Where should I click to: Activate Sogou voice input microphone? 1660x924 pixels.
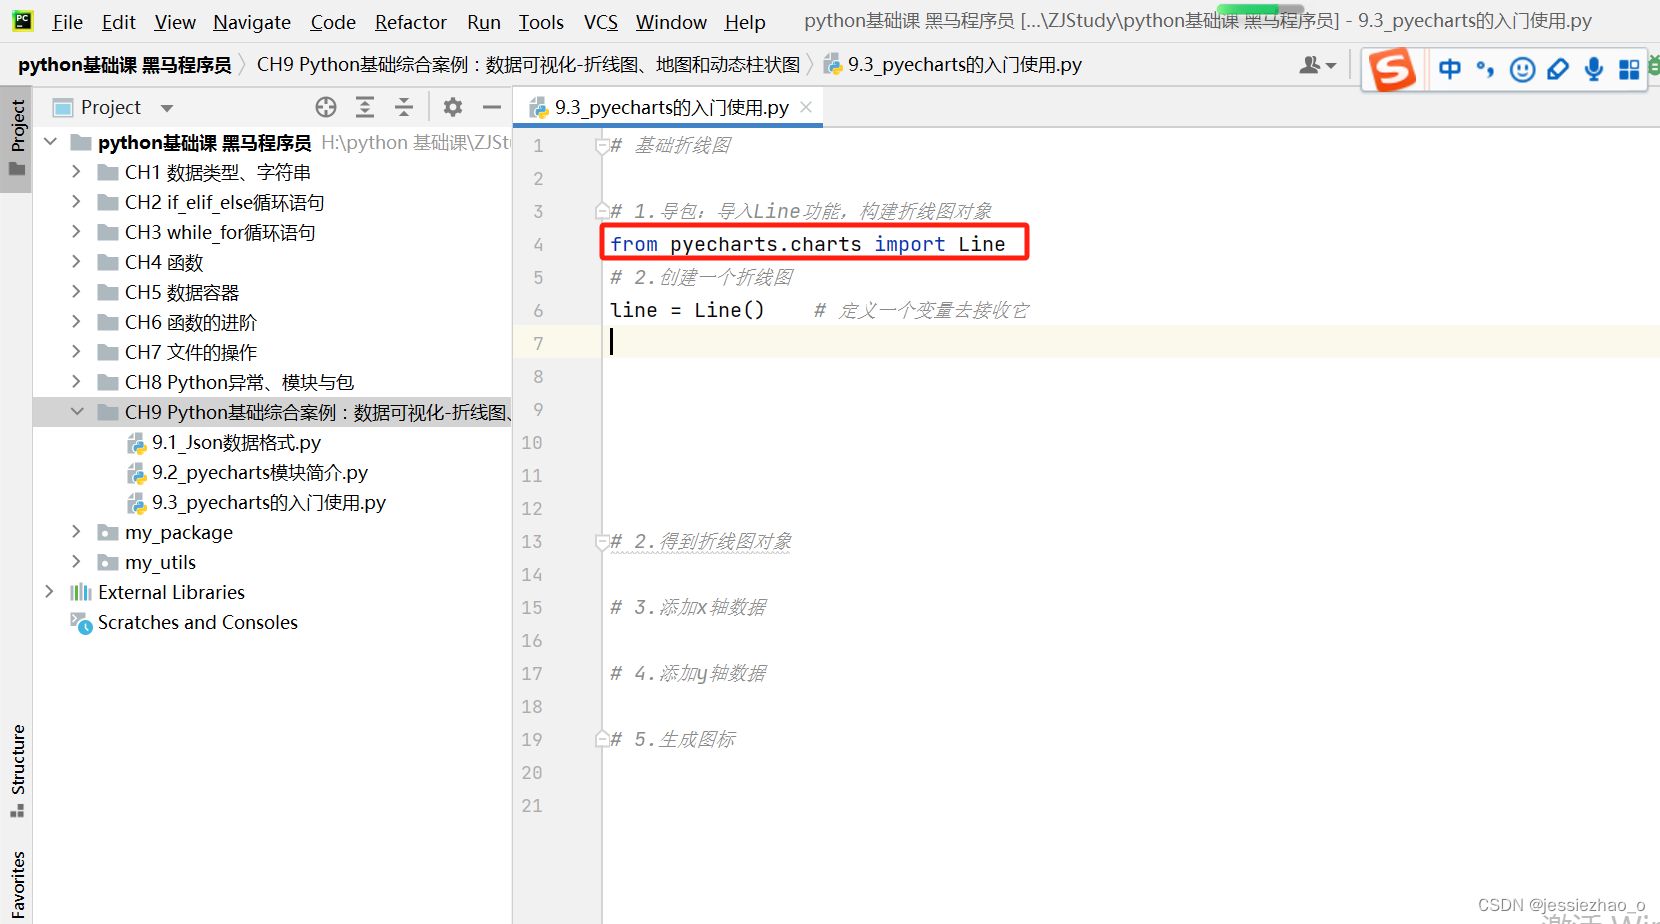(x=1593, y=69)
